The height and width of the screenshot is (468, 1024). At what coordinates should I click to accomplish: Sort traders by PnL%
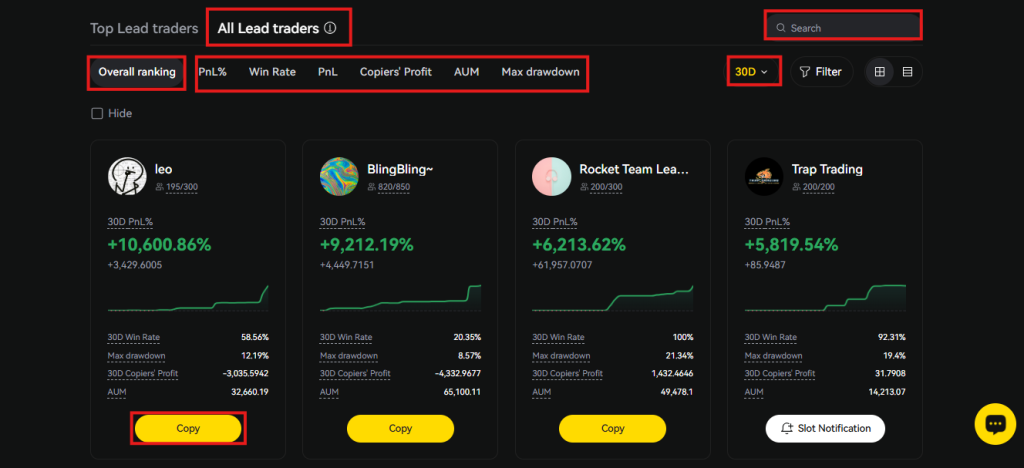(x=212, y=72)
